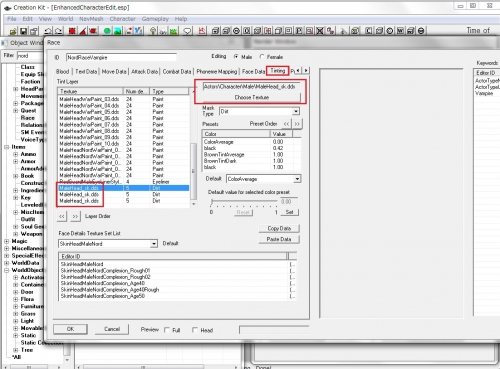Toggle the red snap-to-grid icon
The height and width of the screenshot is (369, 500).
click(72, 31)
